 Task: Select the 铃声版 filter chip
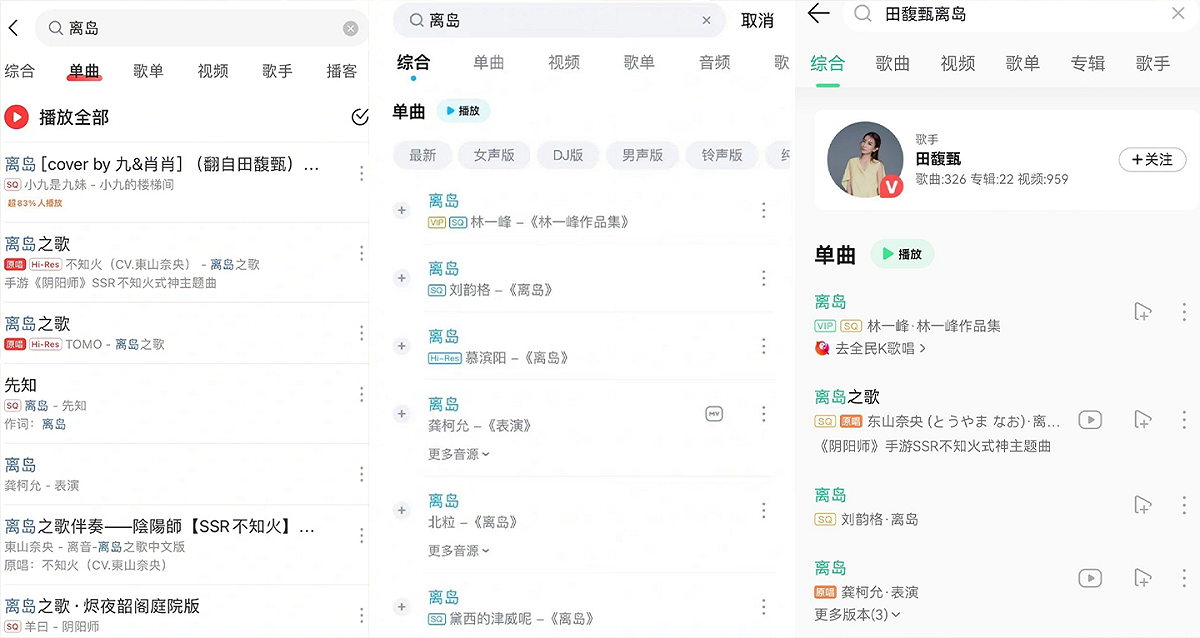click(x=722, y=155)
